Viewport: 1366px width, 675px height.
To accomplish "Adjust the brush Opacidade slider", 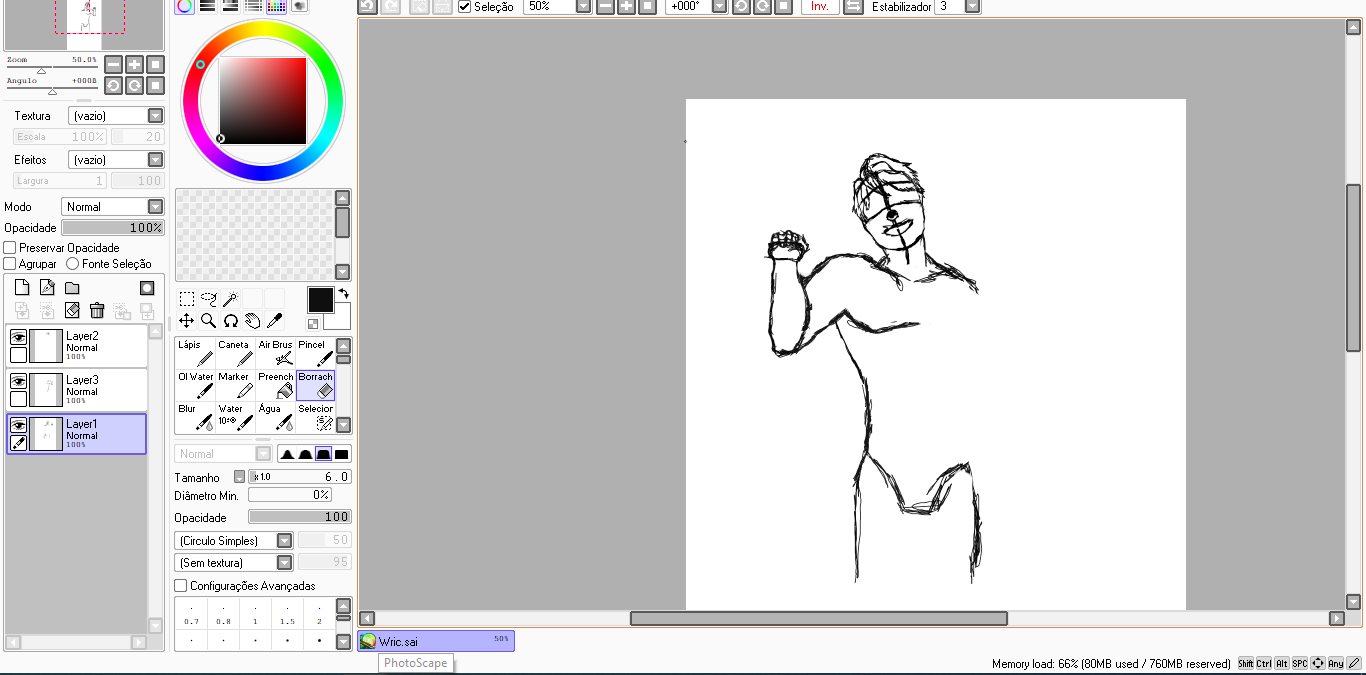I will point(299,517).
